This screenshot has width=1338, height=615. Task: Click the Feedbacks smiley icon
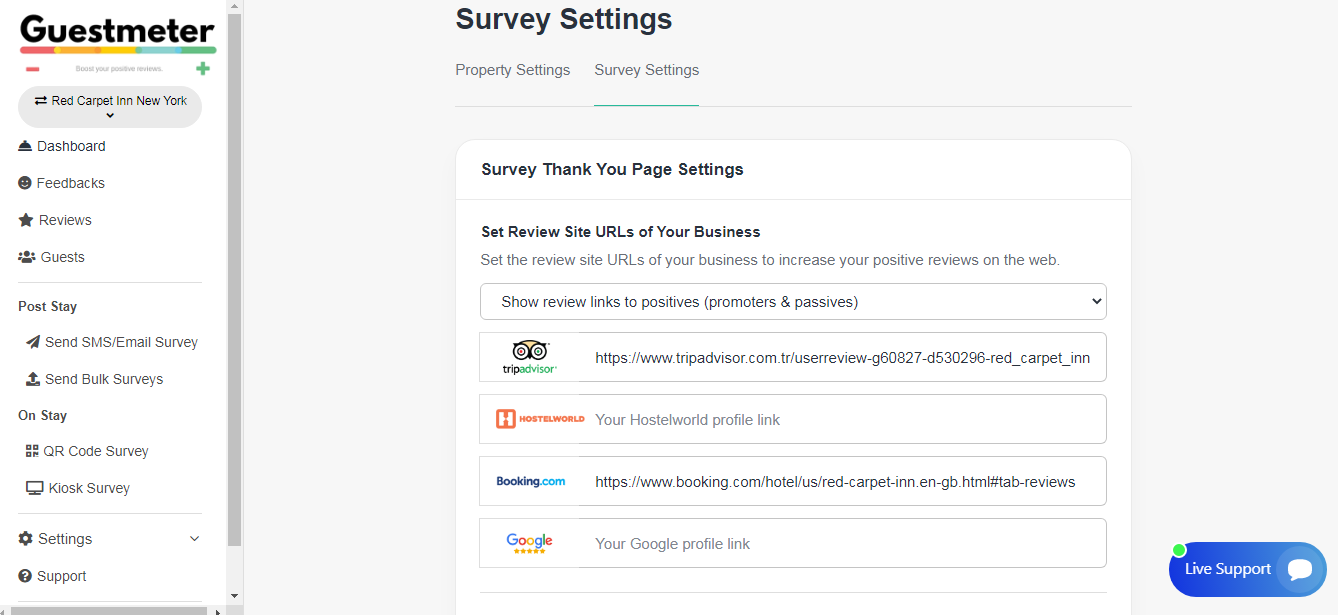(x=25, y=183)
